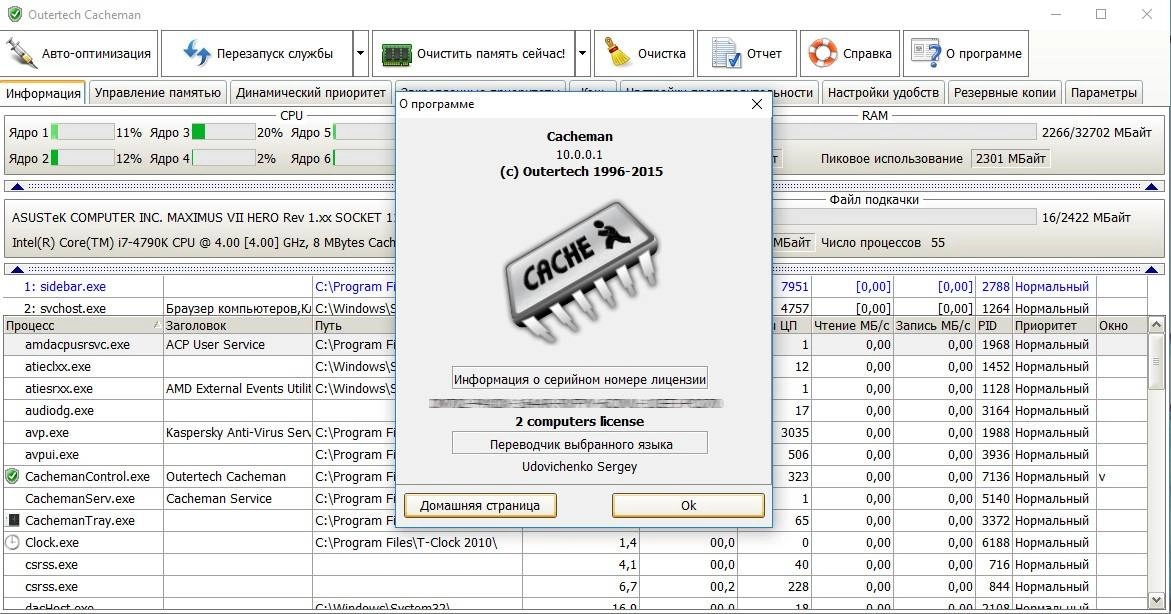
Task: Sort by the PID column header
Action: pos(993,326)
